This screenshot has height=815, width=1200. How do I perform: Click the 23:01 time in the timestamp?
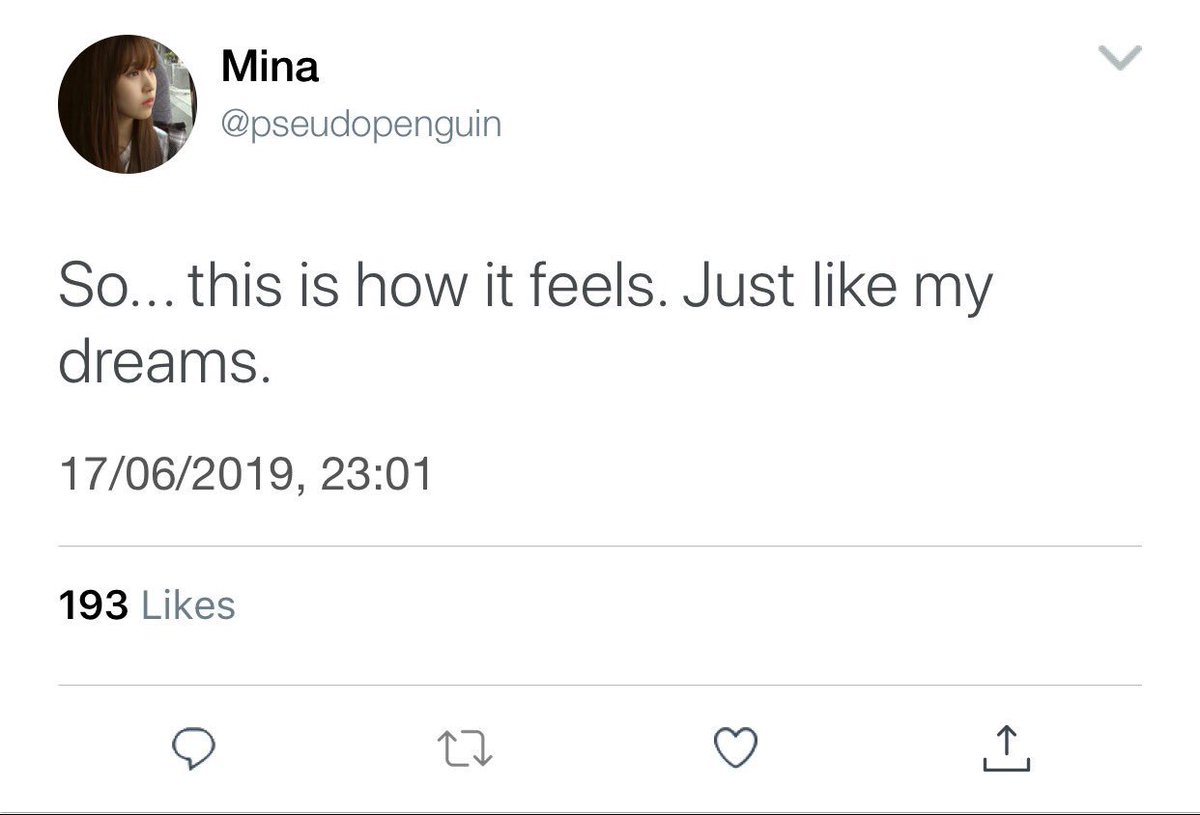[377, 473]
